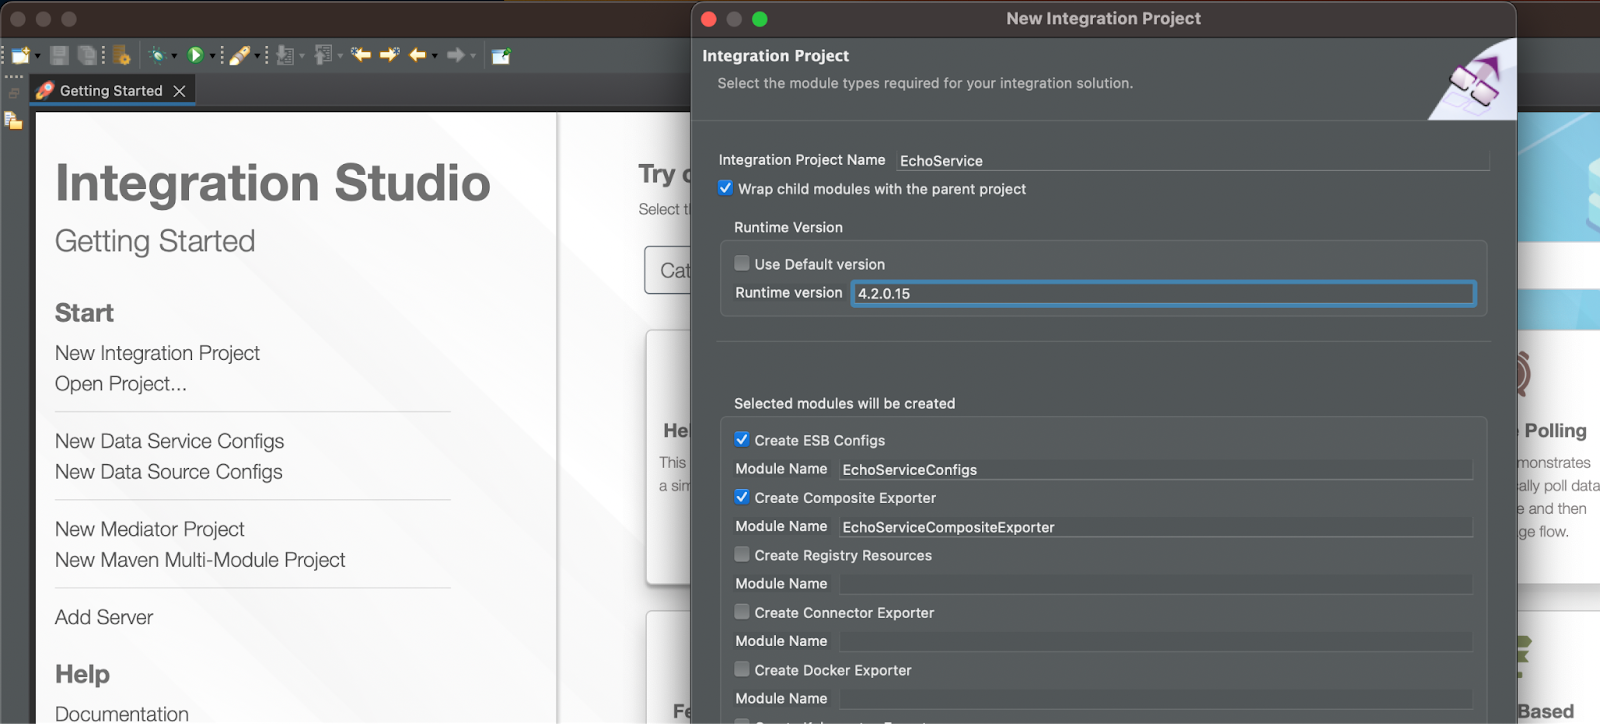Image resolution: width=1600 pixels, height=724 pixels.
Task: Click the "Polling" sample heading in background
Action: (x=1555, y=430)
